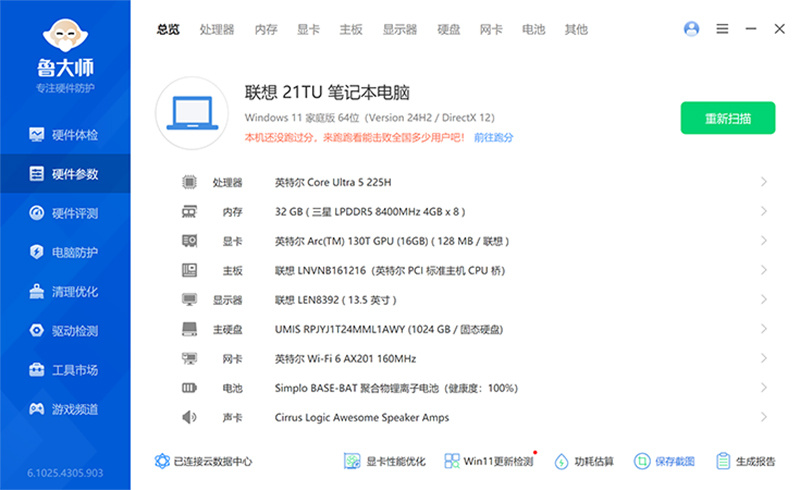The width and height of the screenshot is (800, 490).
Task: Click the Cirrus Logic Awesome Speaker Amps text
Action: point(362,418)
